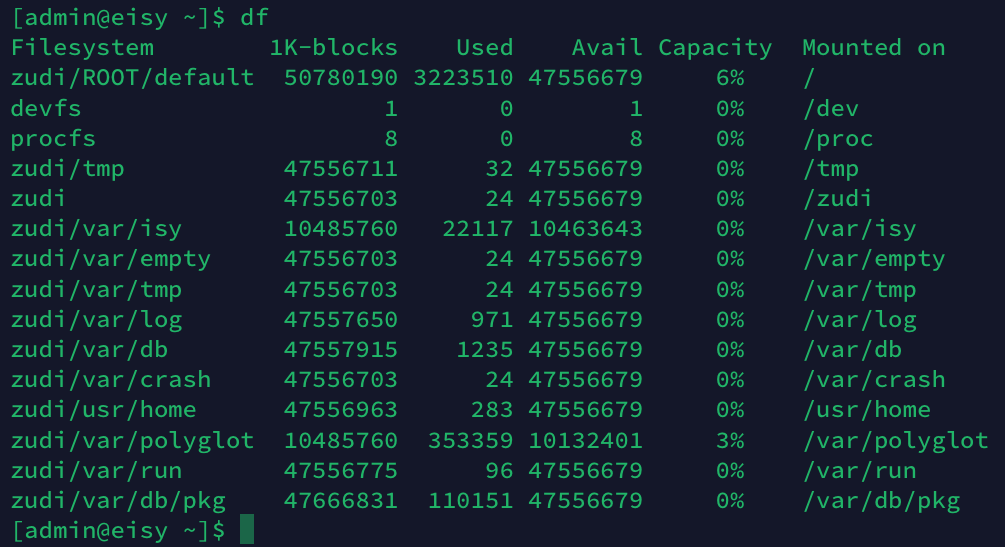This screenshot has width=1005, height=547.
Task: Click the terminal cursor block
Action: (x=247, y=530)
